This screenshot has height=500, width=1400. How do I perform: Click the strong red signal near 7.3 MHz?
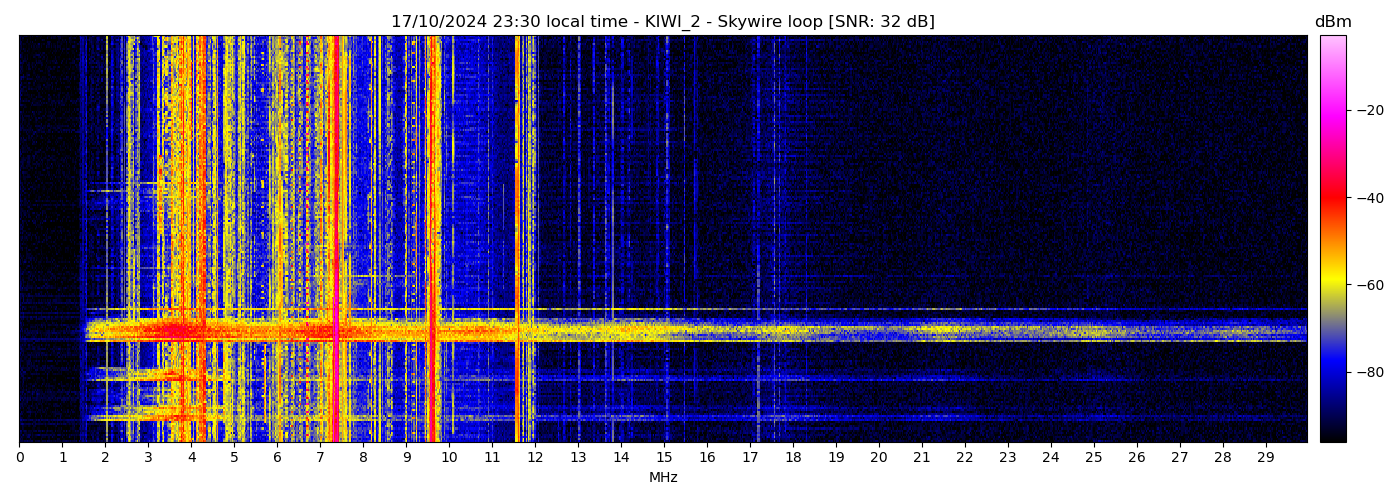[x=335, y=200]
